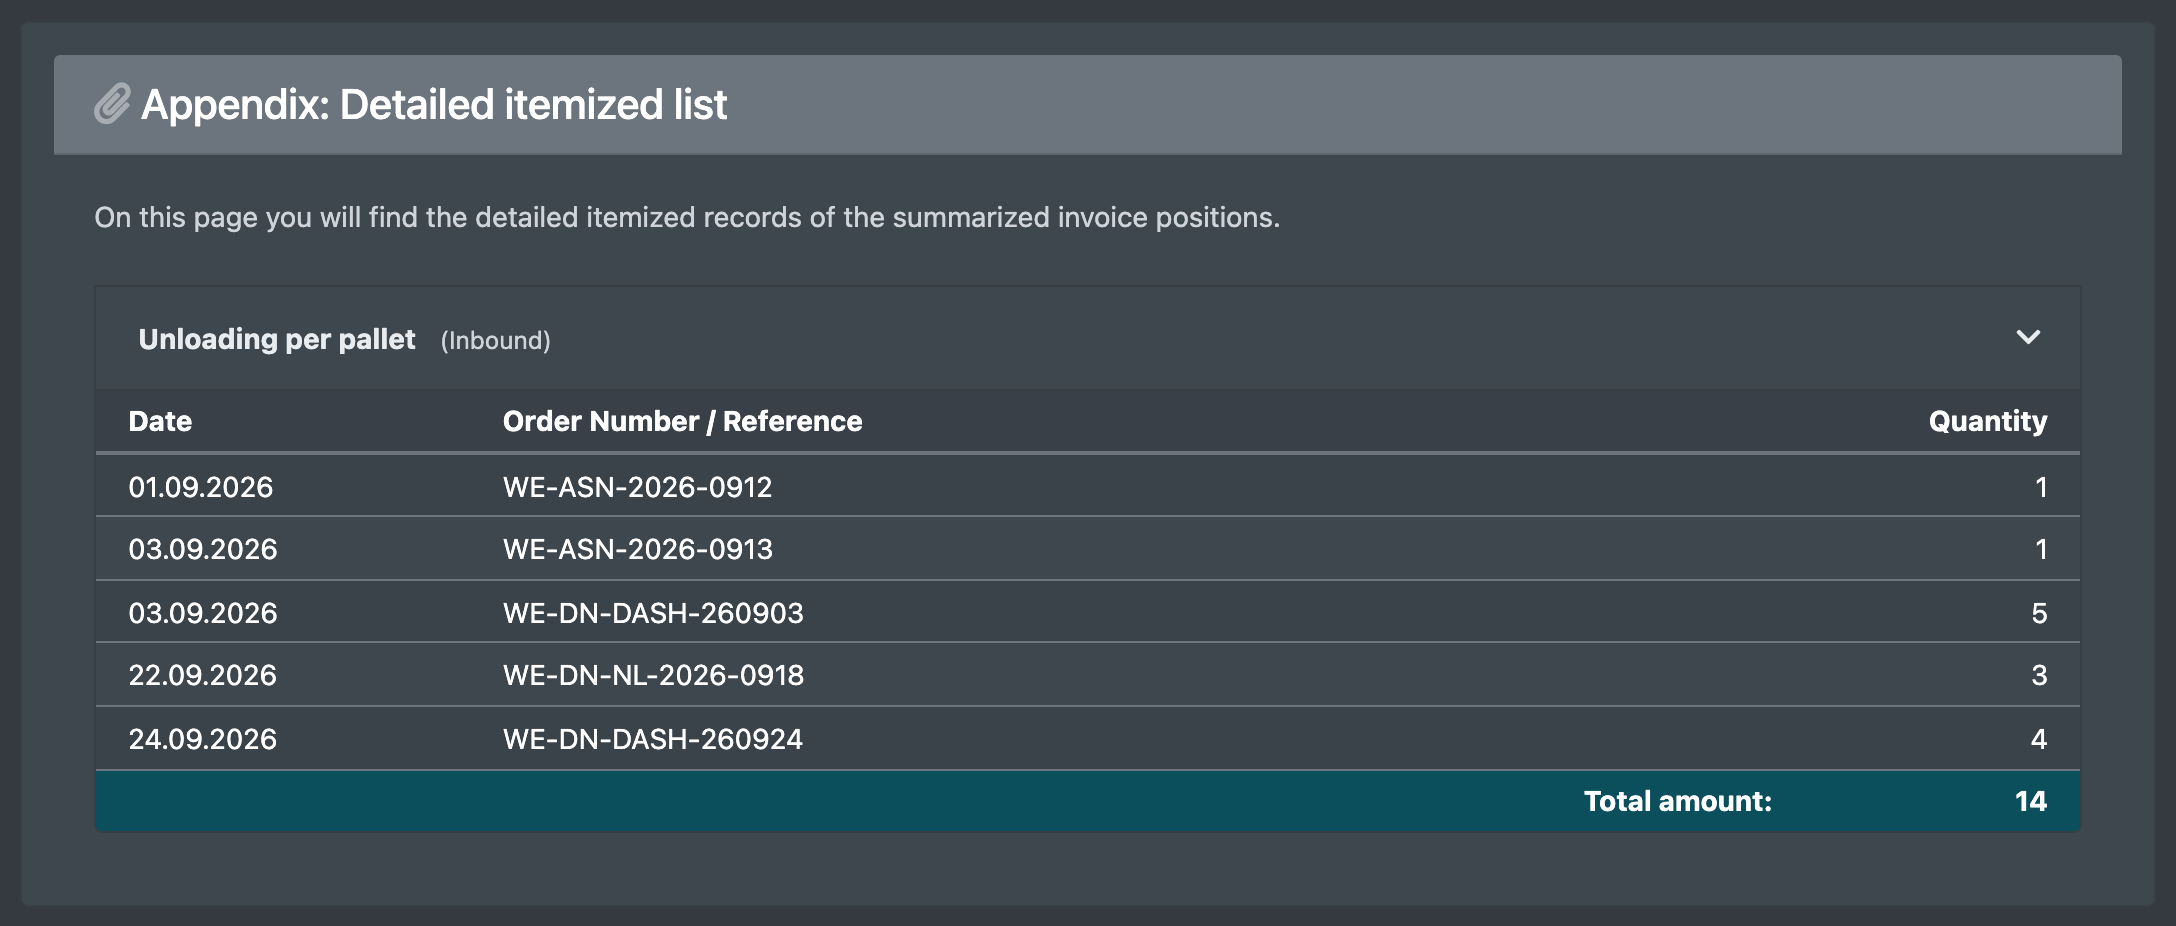Collapse the Unloading per pallet section chevron
The width and height of the screenshot is (2176, 926).
2028,338
